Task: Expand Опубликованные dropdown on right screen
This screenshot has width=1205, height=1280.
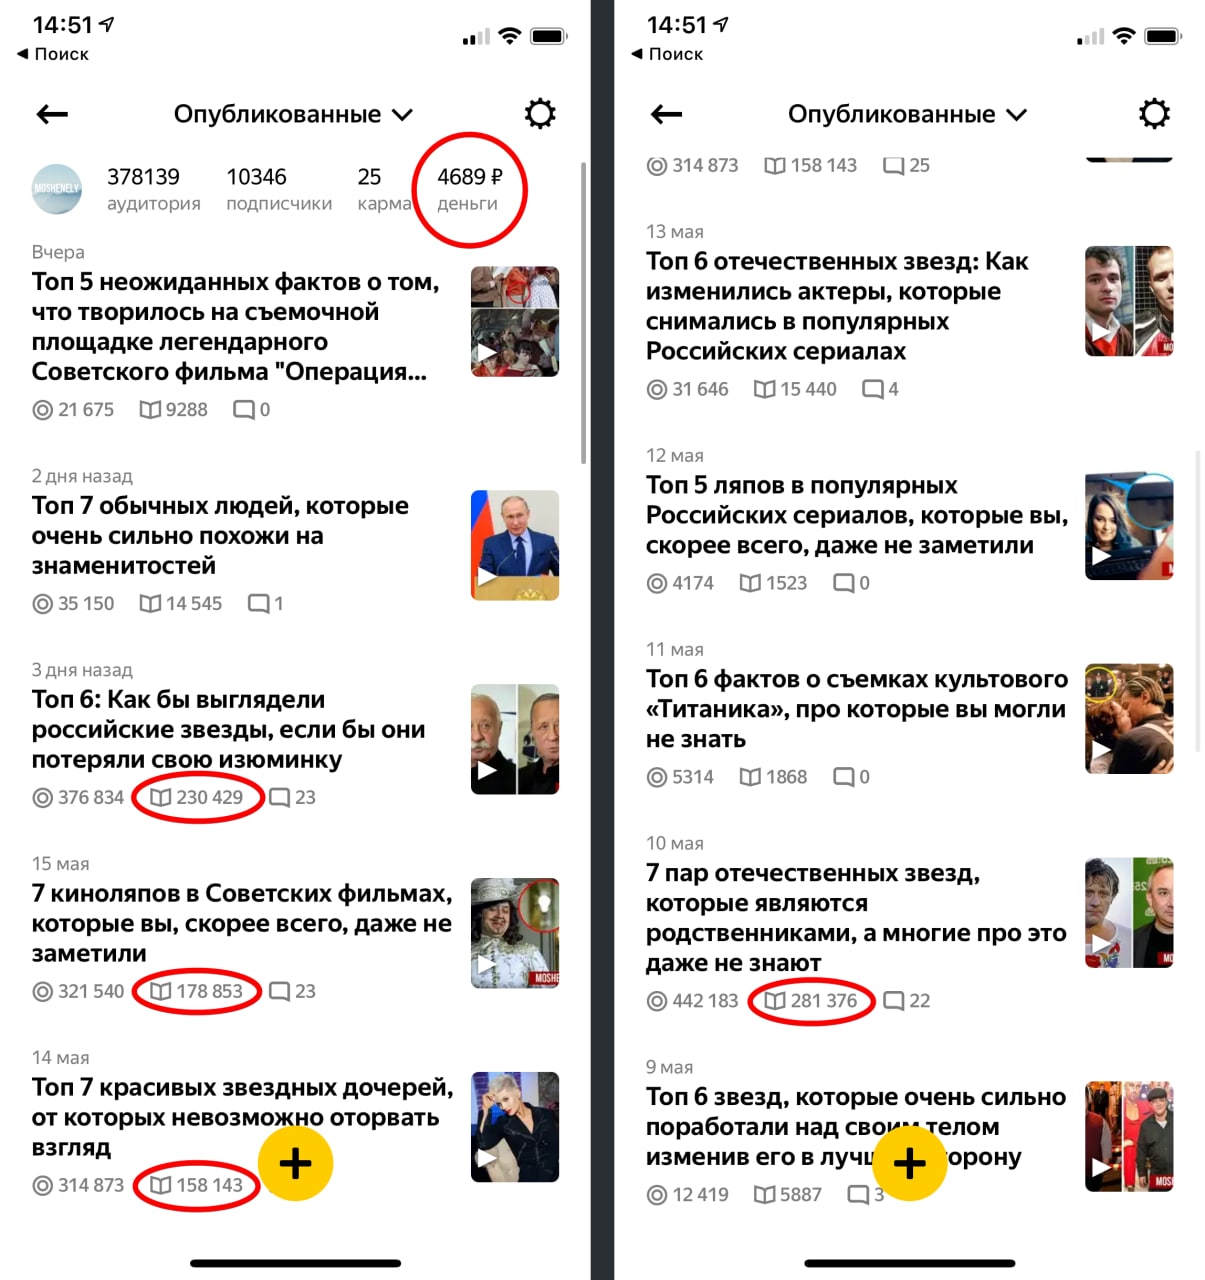Action: [907, 114]
